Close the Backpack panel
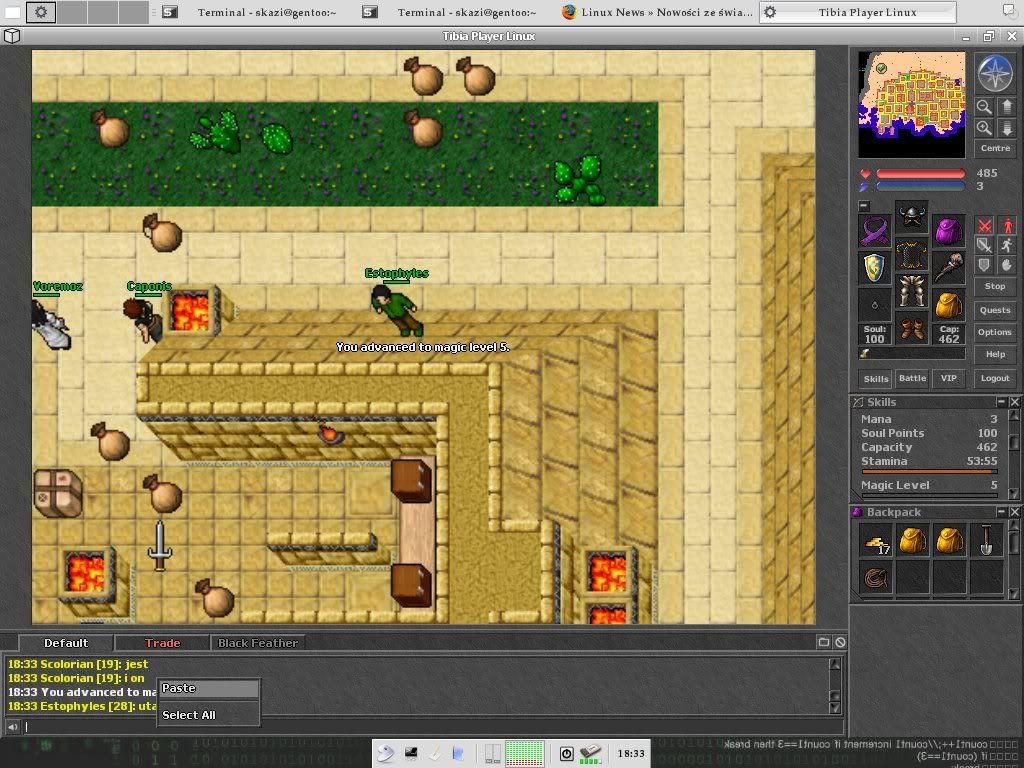This screenshot has height=768, width=1024. click(1014, 511)
